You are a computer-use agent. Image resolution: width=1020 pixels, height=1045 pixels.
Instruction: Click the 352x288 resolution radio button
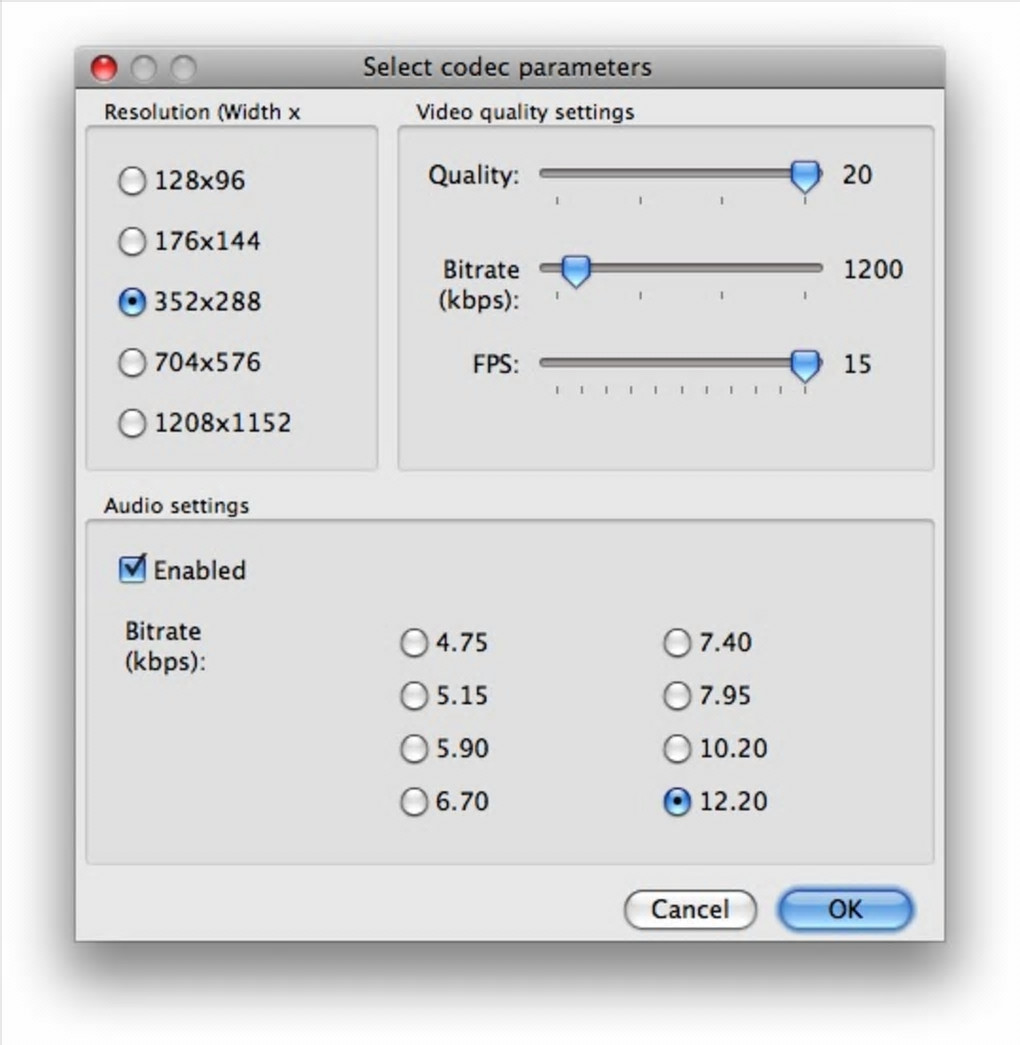click(x=132, y=302)
